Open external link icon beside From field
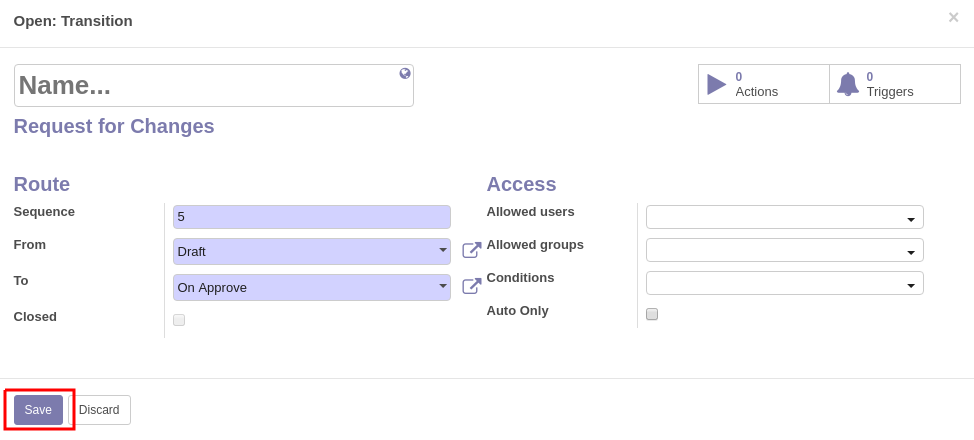974x440 pixels. [x=471, y=250]
